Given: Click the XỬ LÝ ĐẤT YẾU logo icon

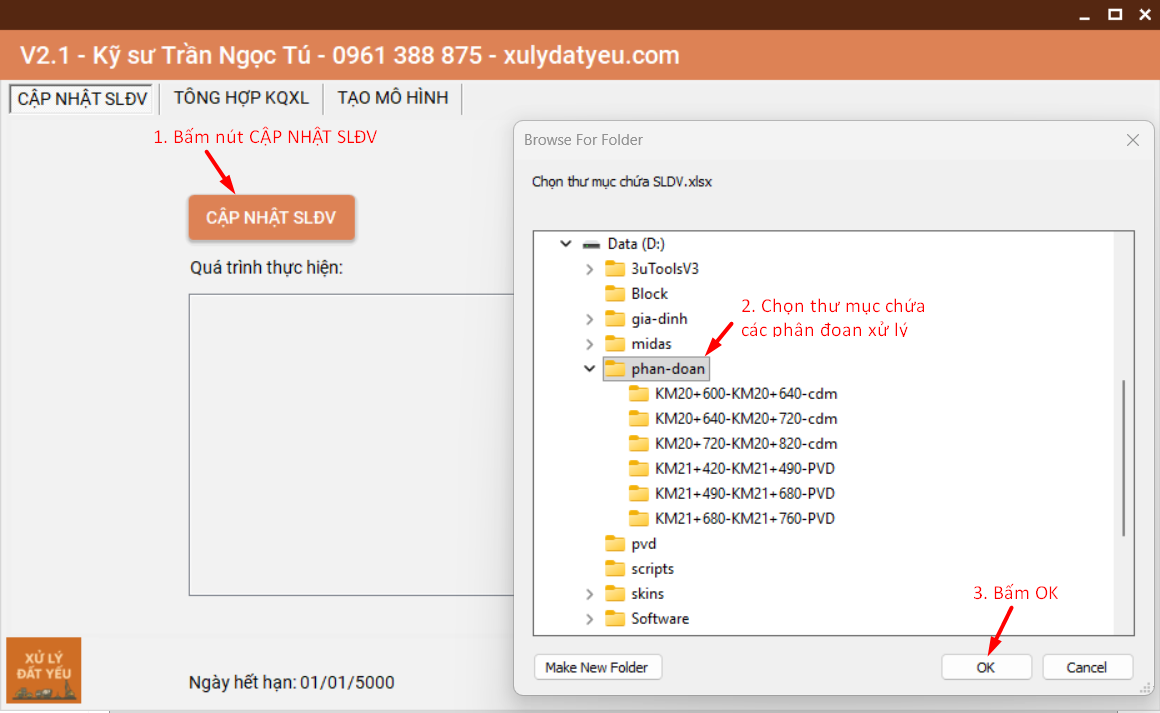Looking at the screenshot, I should 43,670.
